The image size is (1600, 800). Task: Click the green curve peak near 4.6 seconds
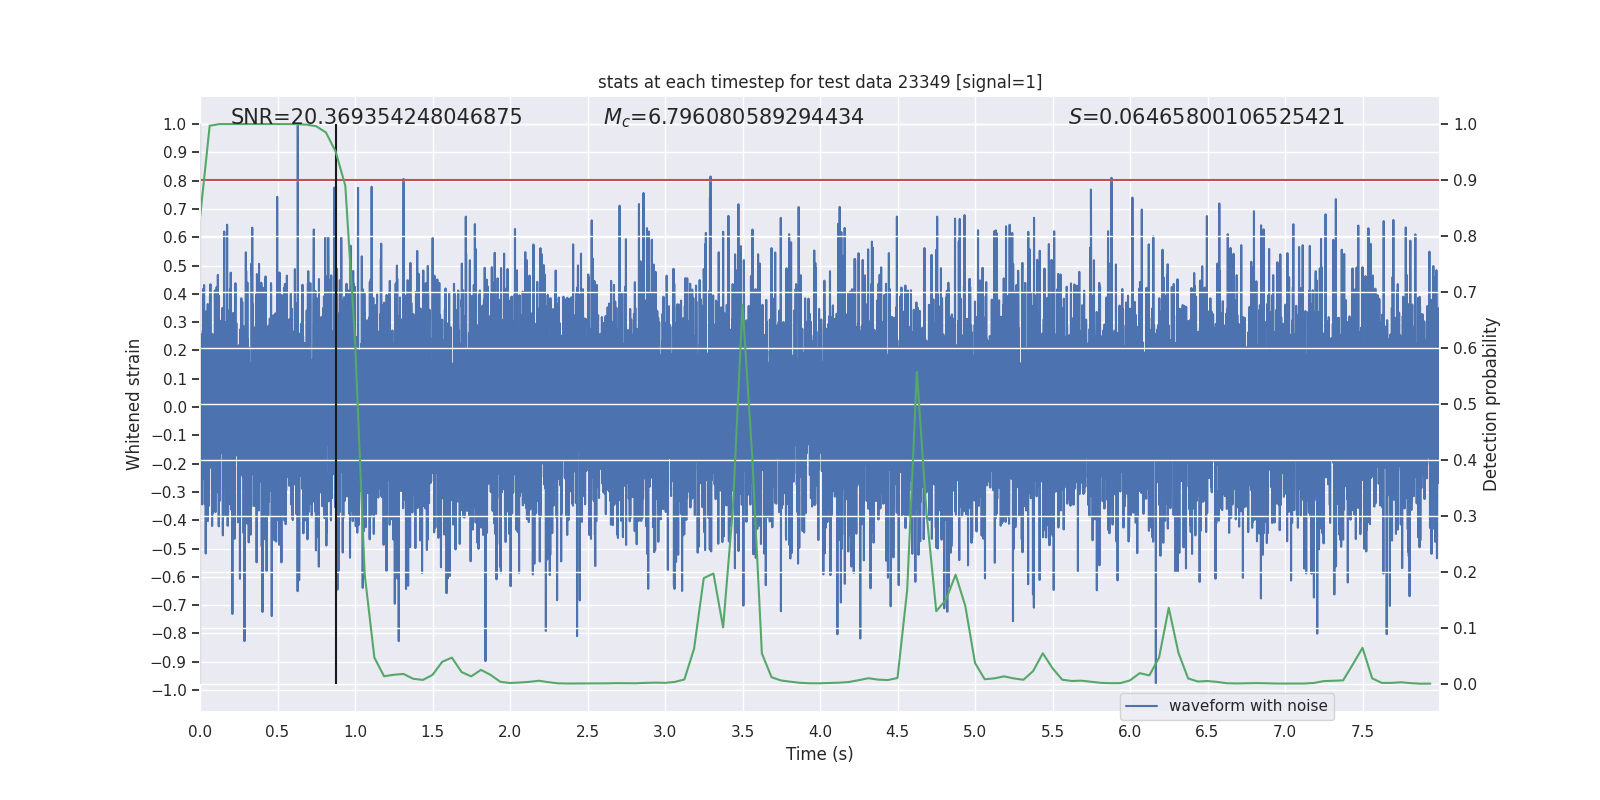tap(917, 373)
